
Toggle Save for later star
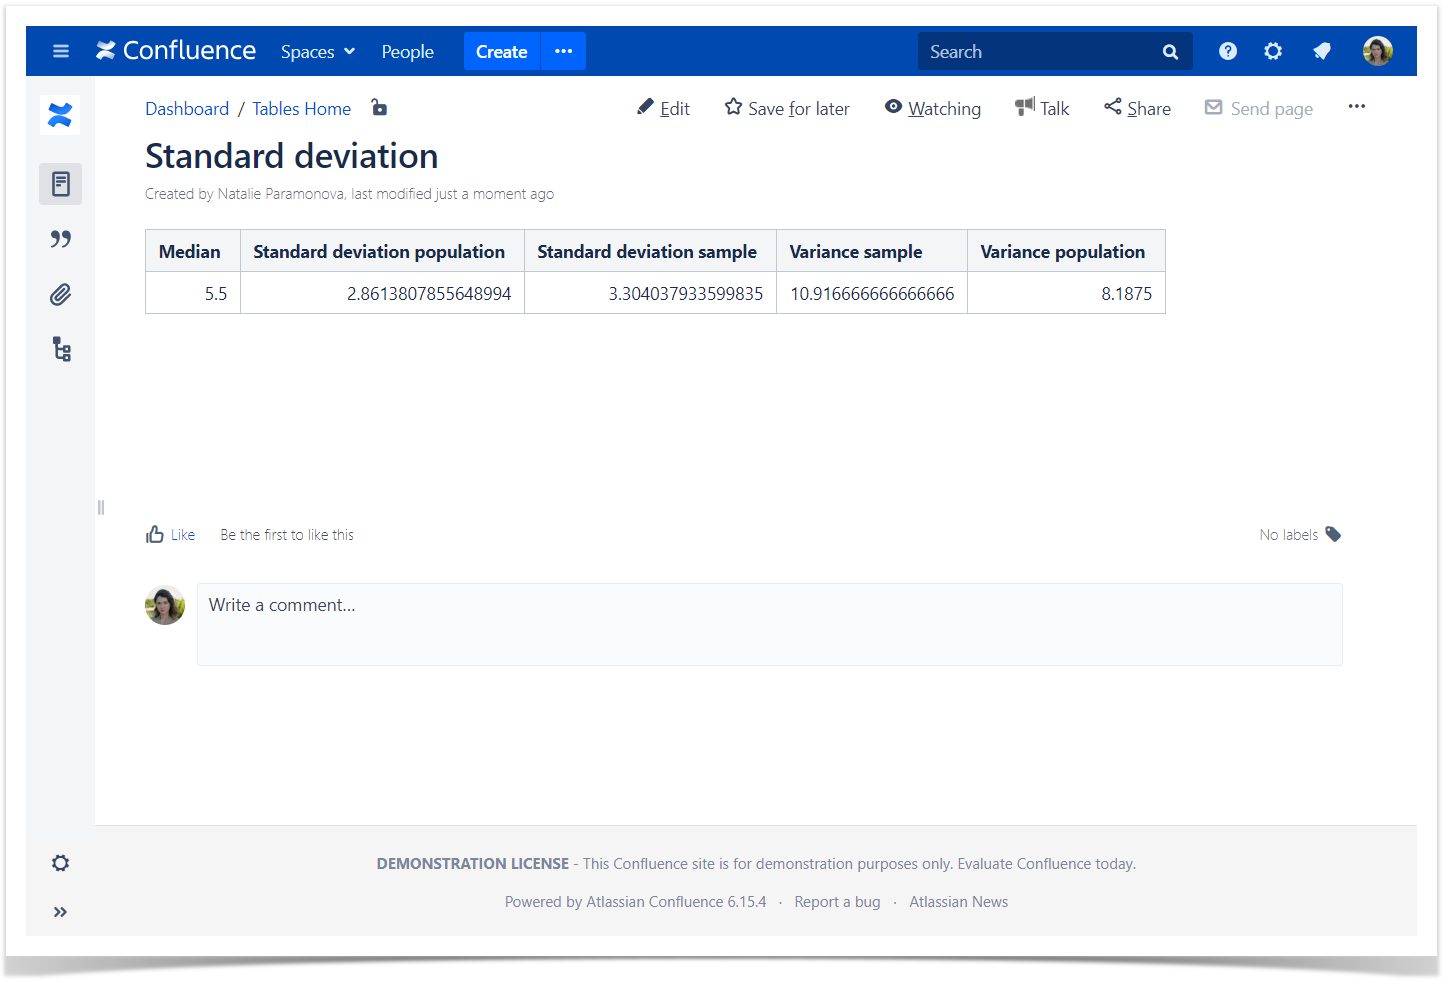pos(787,108)
